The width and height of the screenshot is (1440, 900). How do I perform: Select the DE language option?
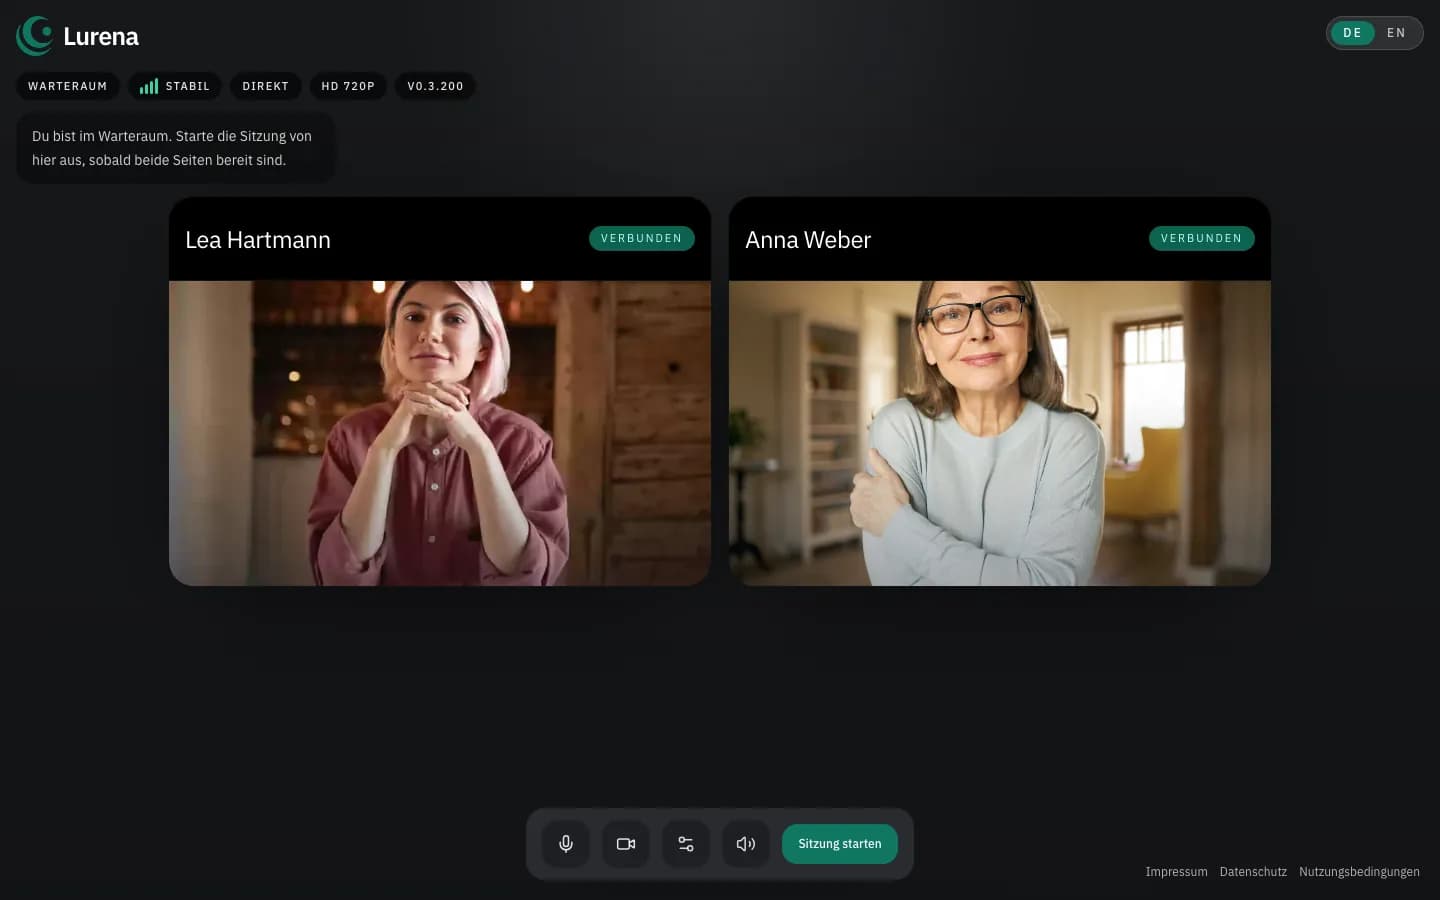coord(1352,33)
